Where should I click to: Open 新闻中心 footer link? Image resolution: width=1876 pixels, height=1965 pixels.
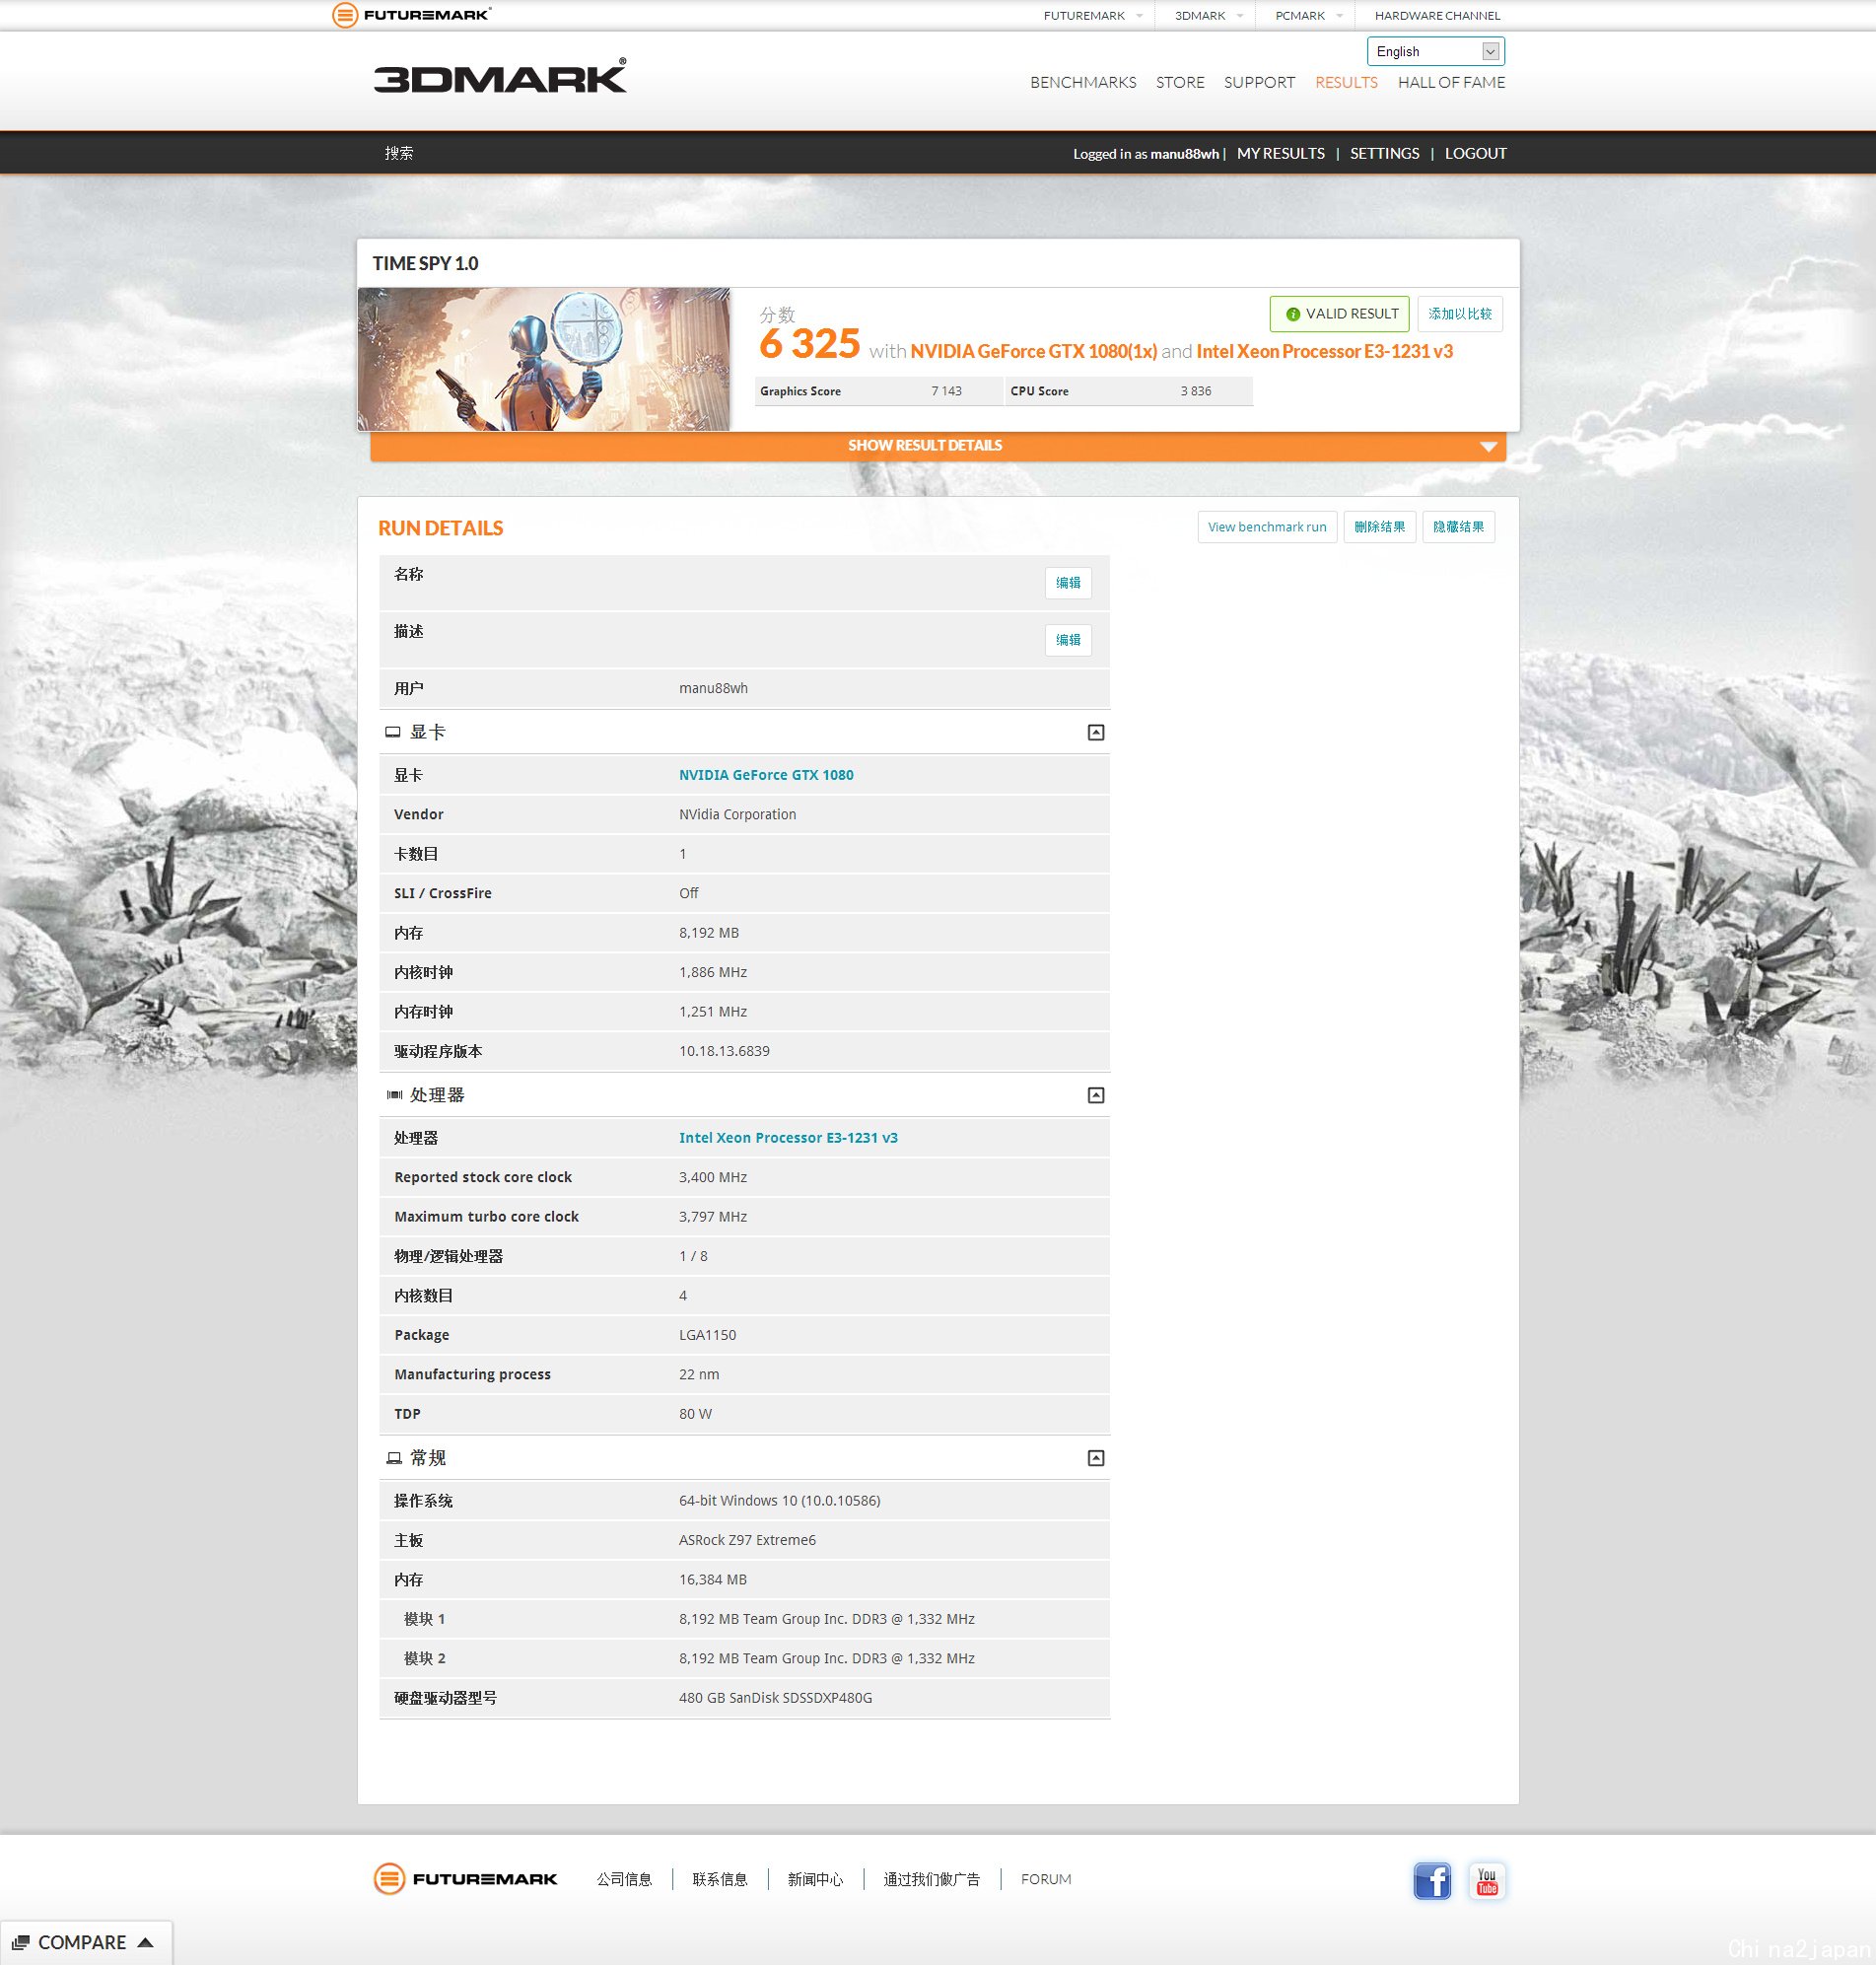tap(815, 1880)
